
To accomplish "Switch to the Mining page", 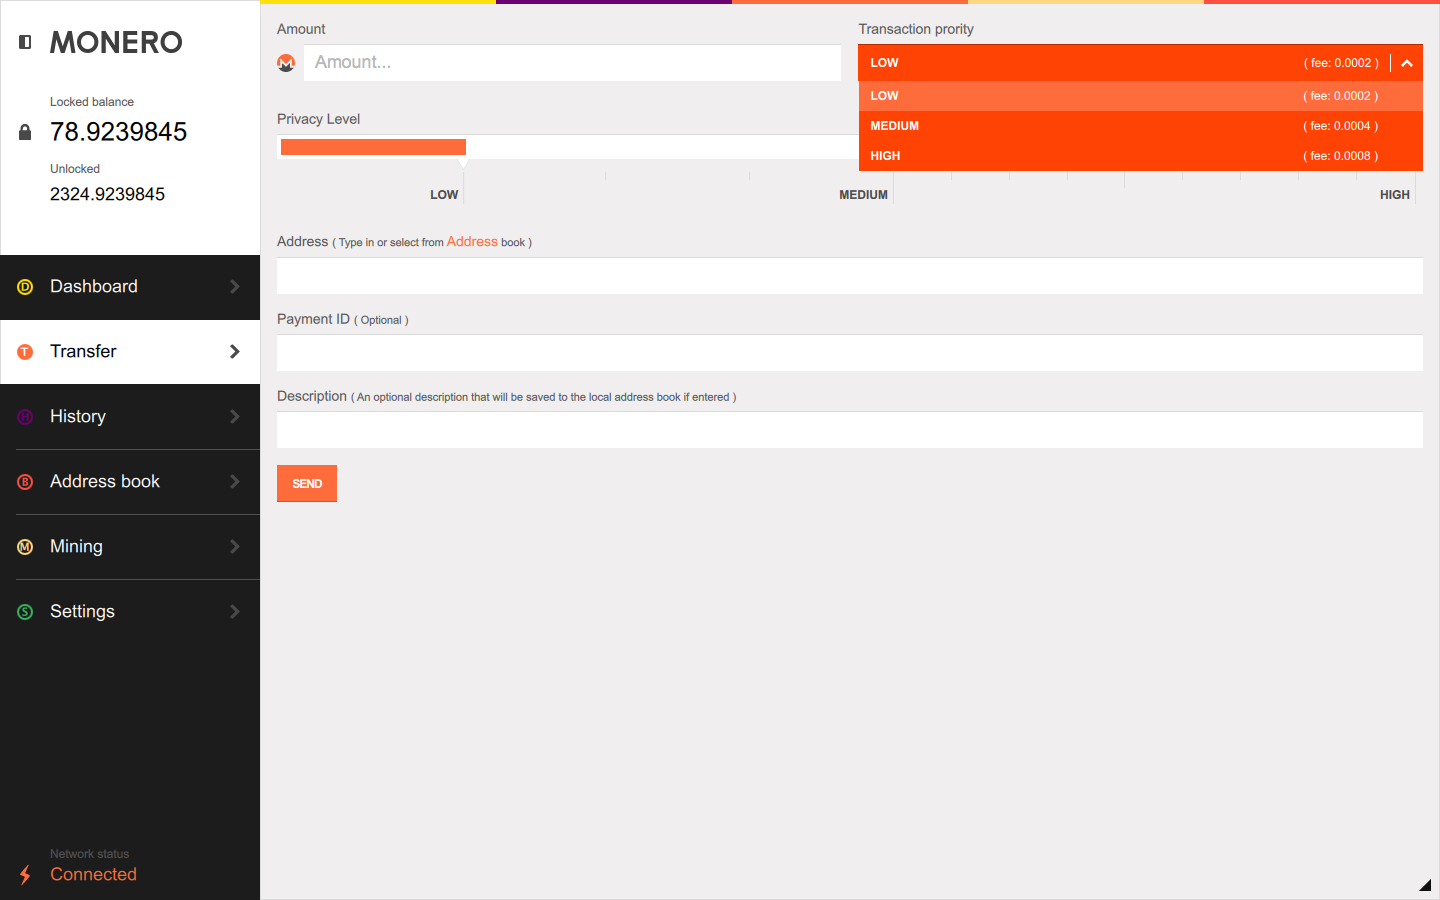I will tap(130, 547).
